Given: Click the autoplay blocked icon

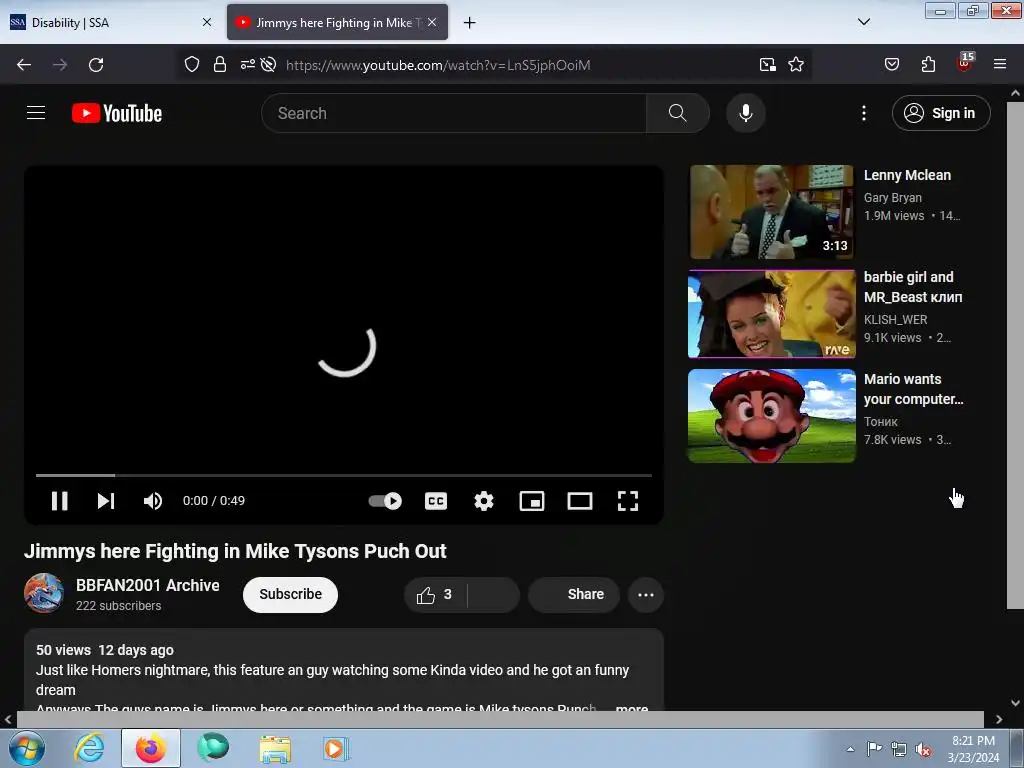Looking at the screenshot, I should (268, 64).
